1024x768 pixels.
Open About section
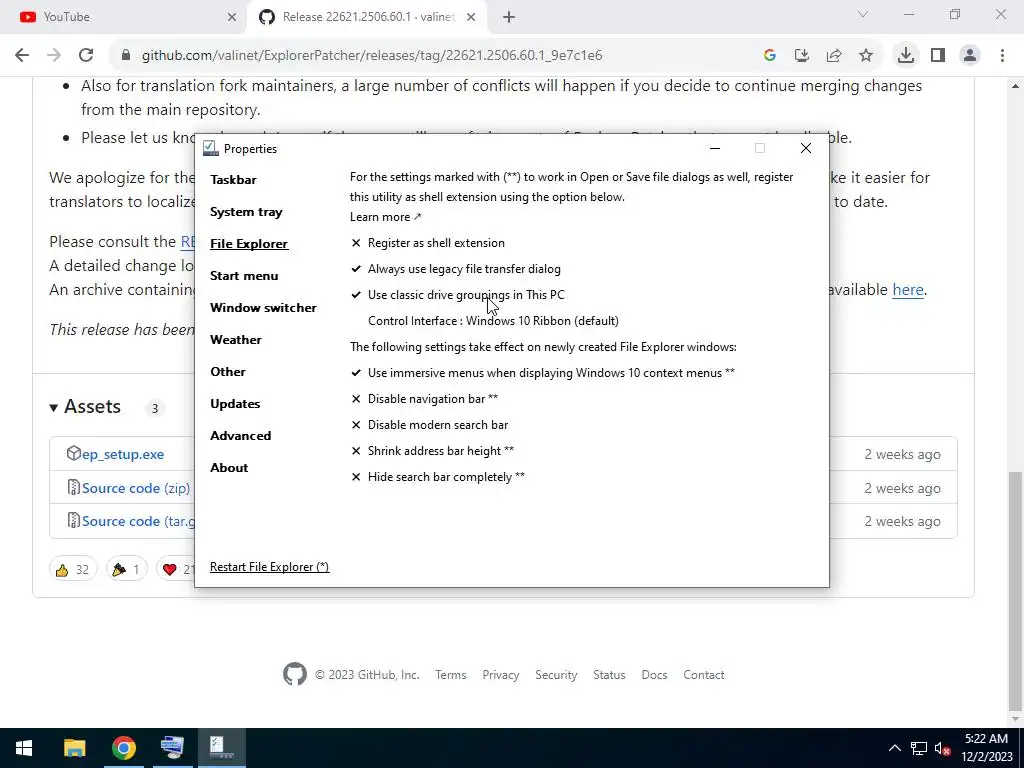pos(229,468)
